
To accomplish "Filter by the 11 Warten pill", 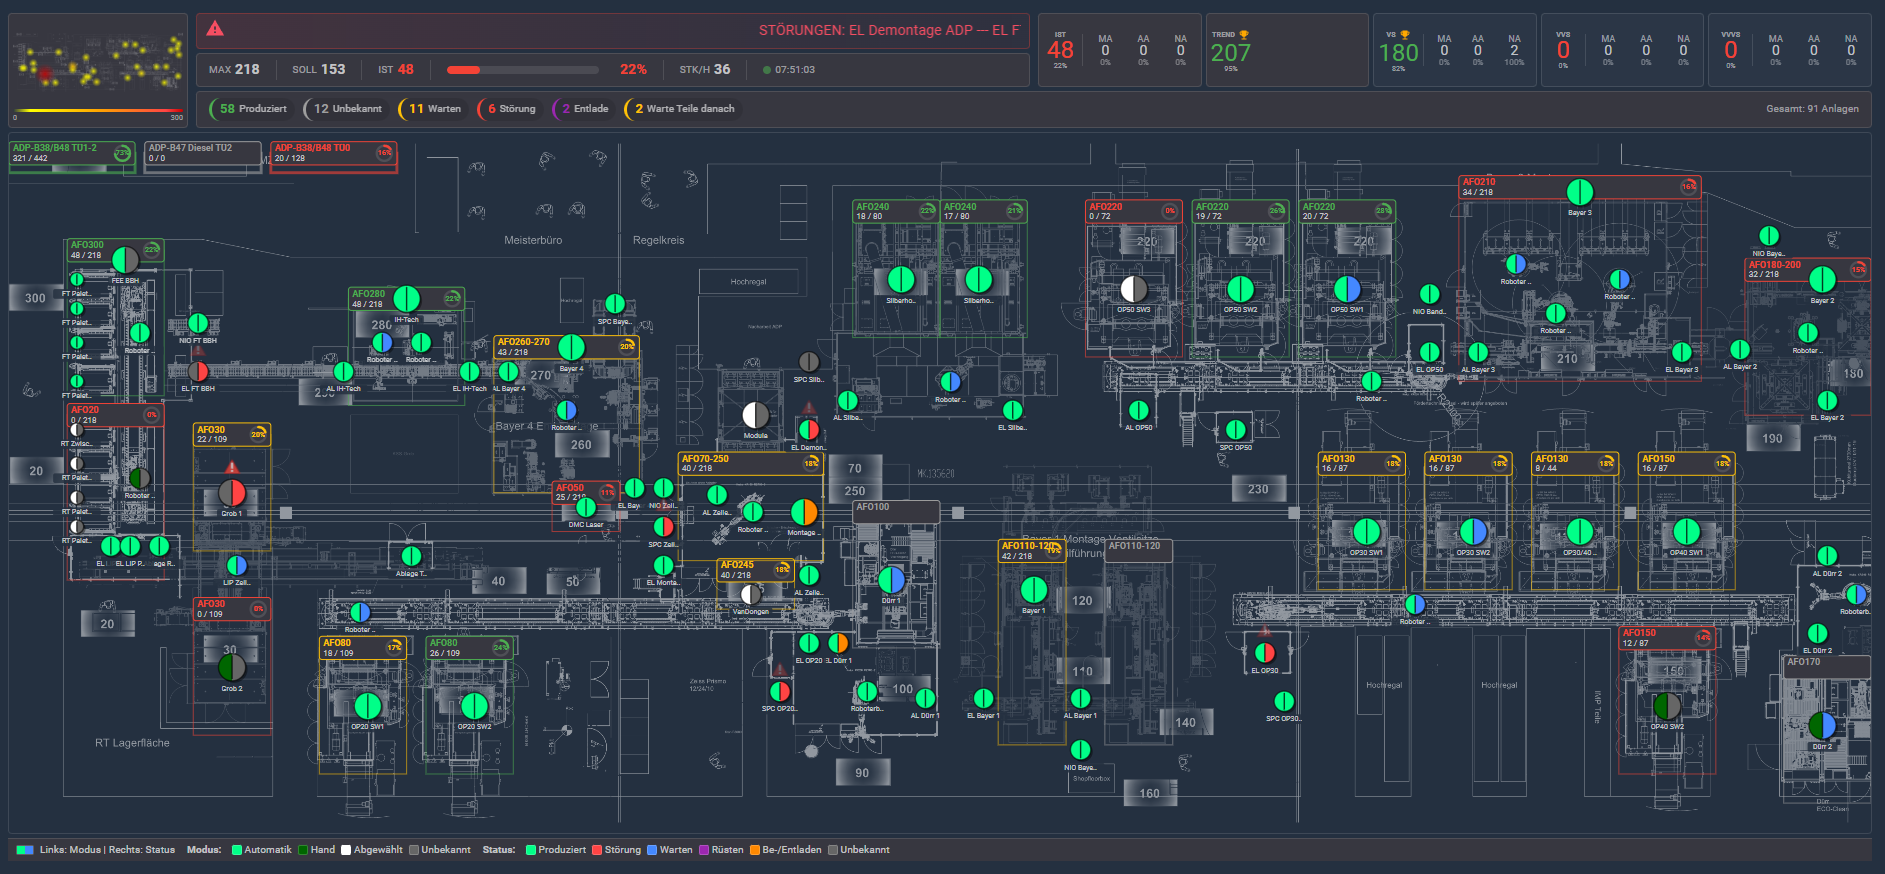I will click(x=432, y=108).
